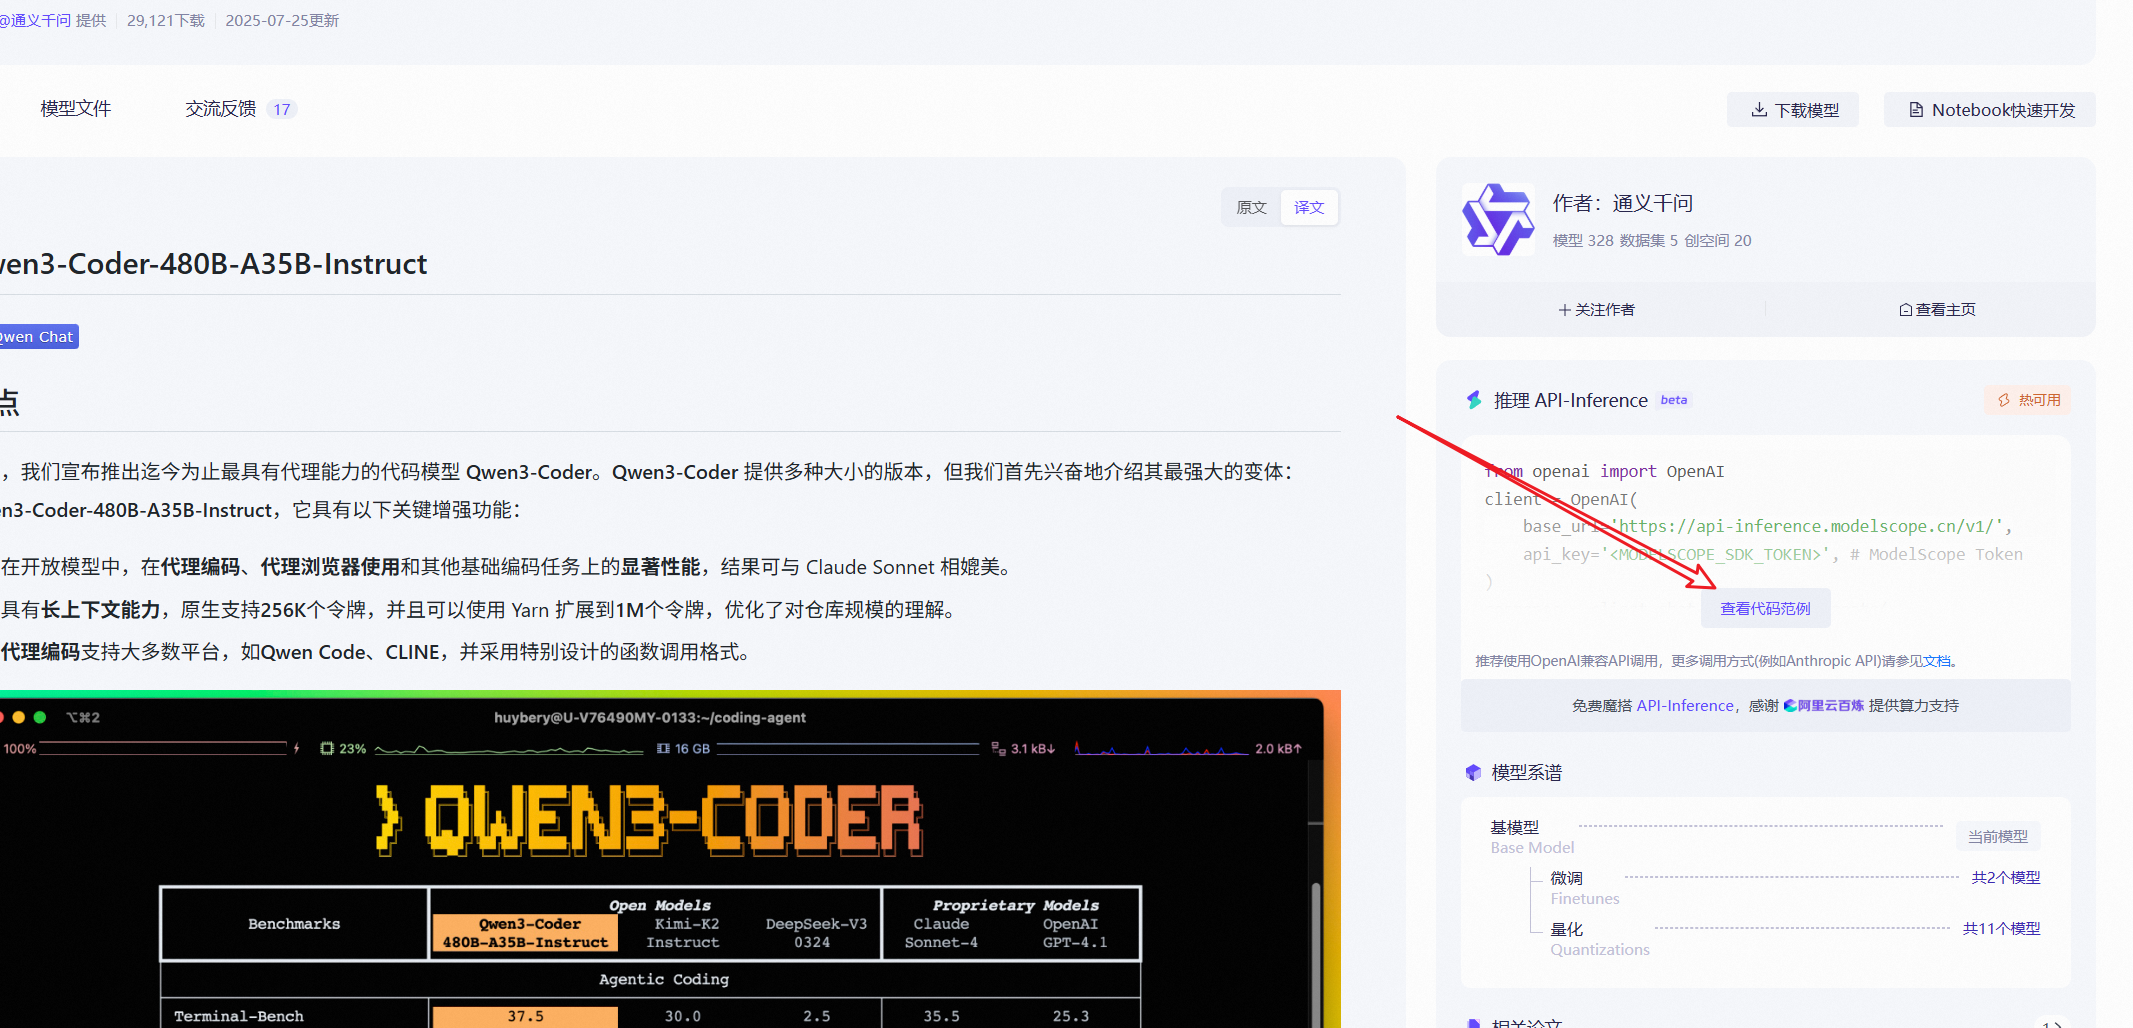The image size is (2133, 1028).
Task: Click the 创空间 20 count text
Action: [x=1718, y=241]
